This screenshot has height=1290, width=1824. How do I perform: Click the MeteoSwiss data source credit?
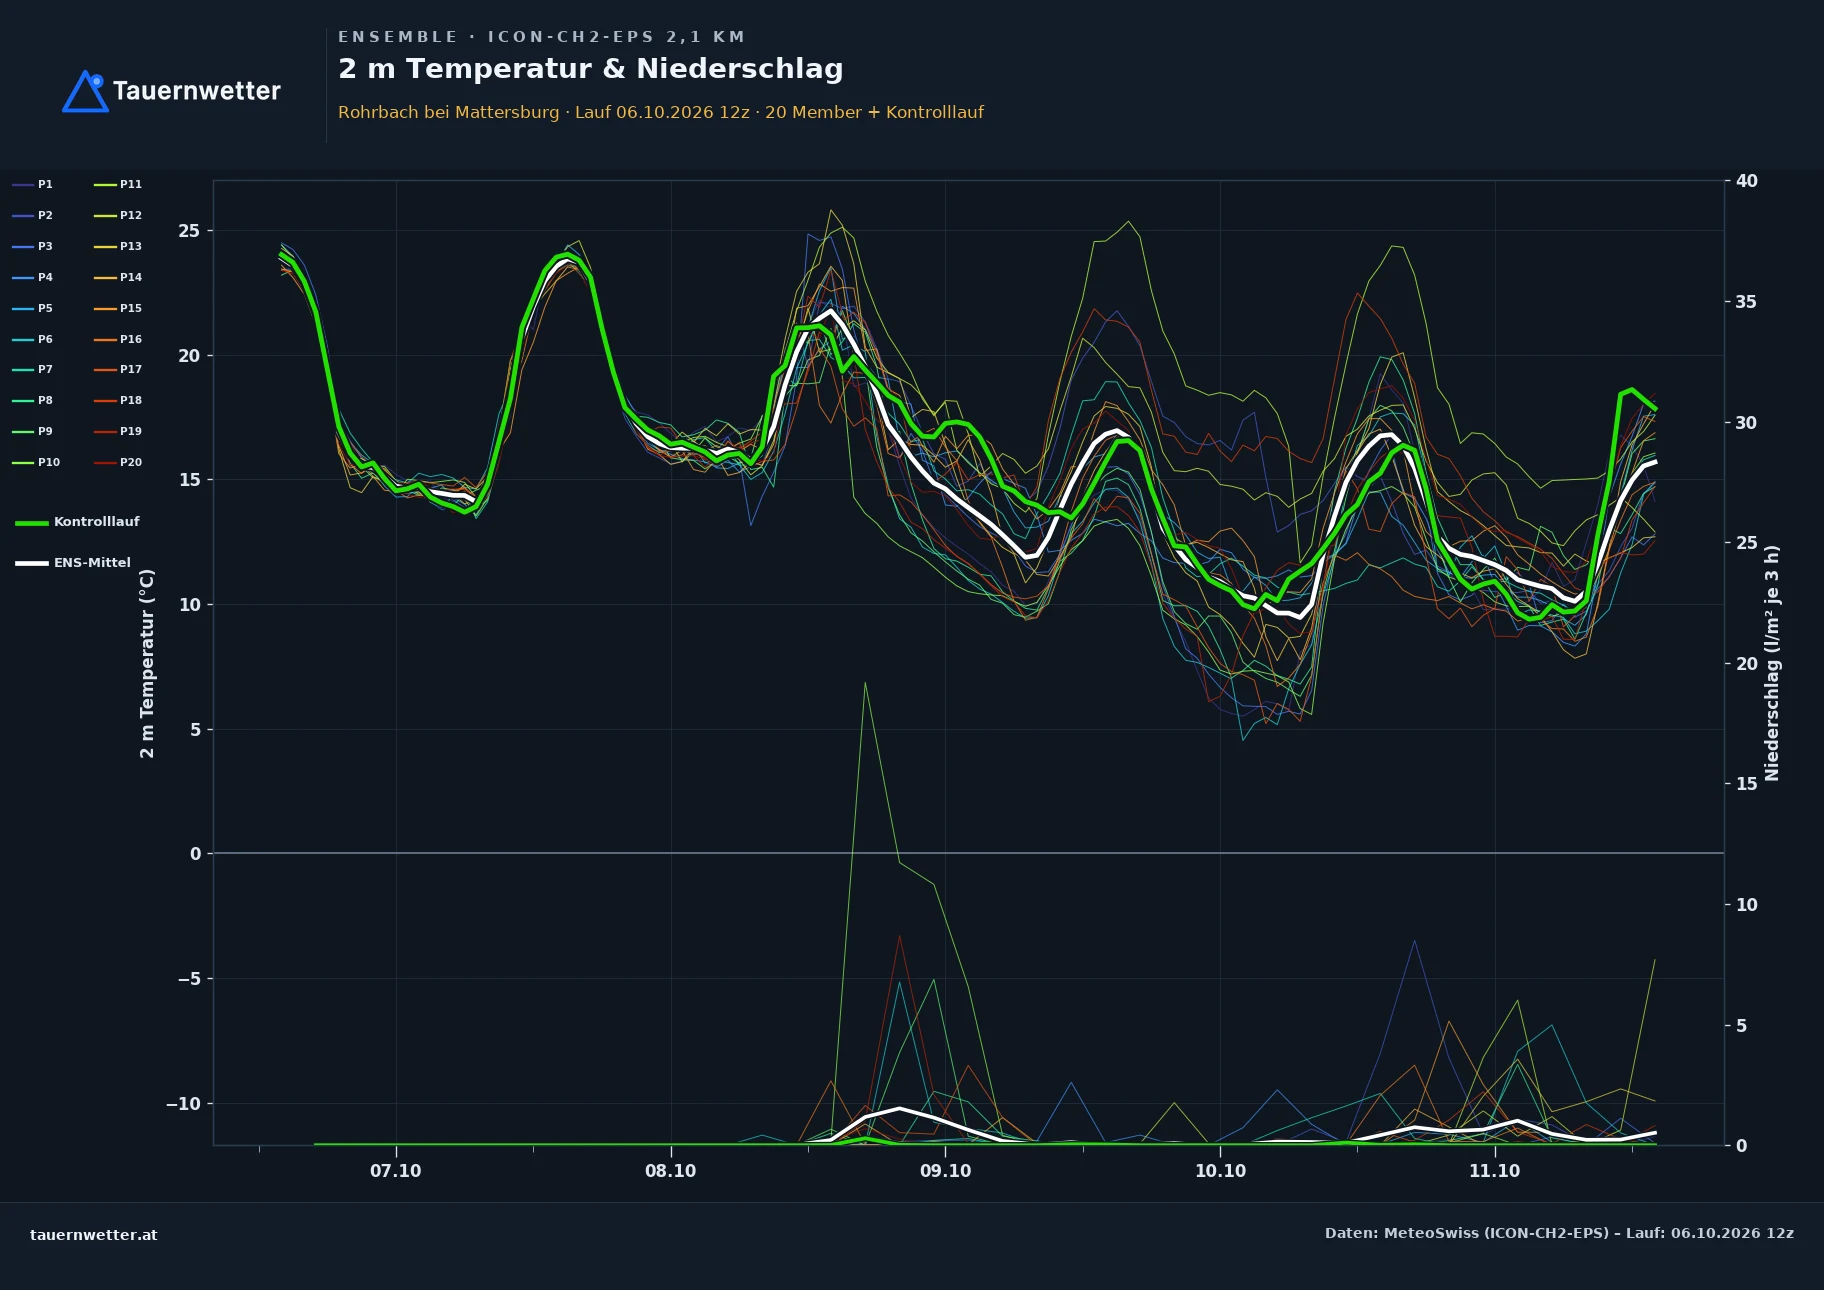(x=1559, y=1233)
